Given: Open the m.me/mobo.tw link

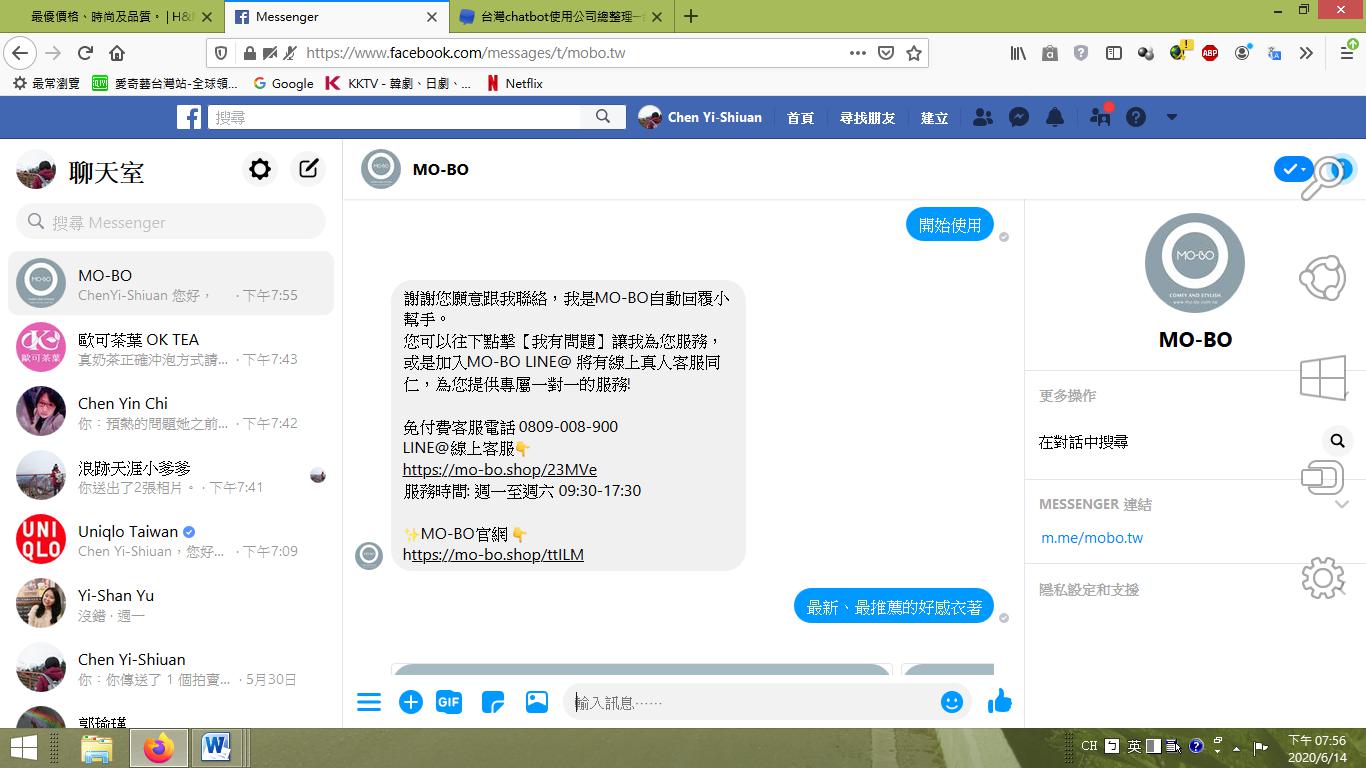Looking at the screenshot, I should click(1092, 537).
